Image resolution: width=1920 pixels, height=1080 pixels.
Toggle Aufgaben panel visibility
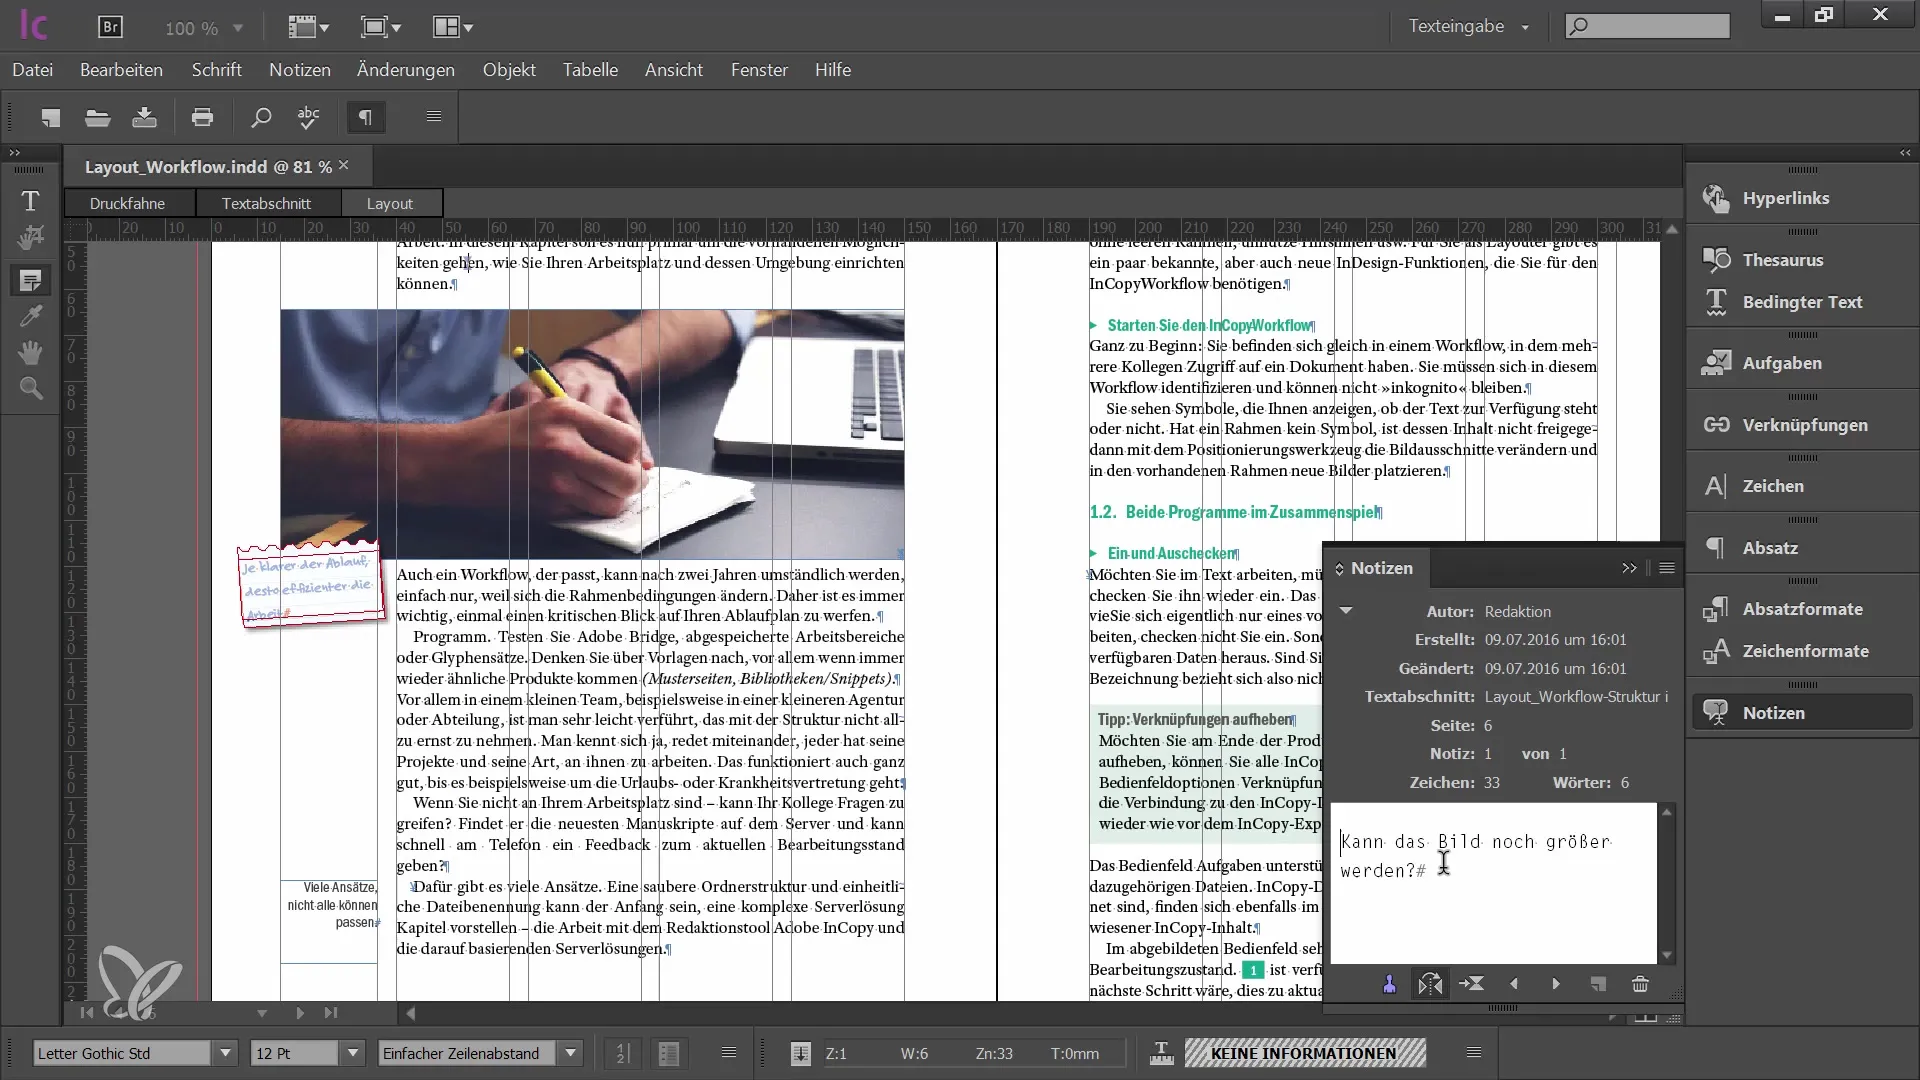coord(1782,363)
